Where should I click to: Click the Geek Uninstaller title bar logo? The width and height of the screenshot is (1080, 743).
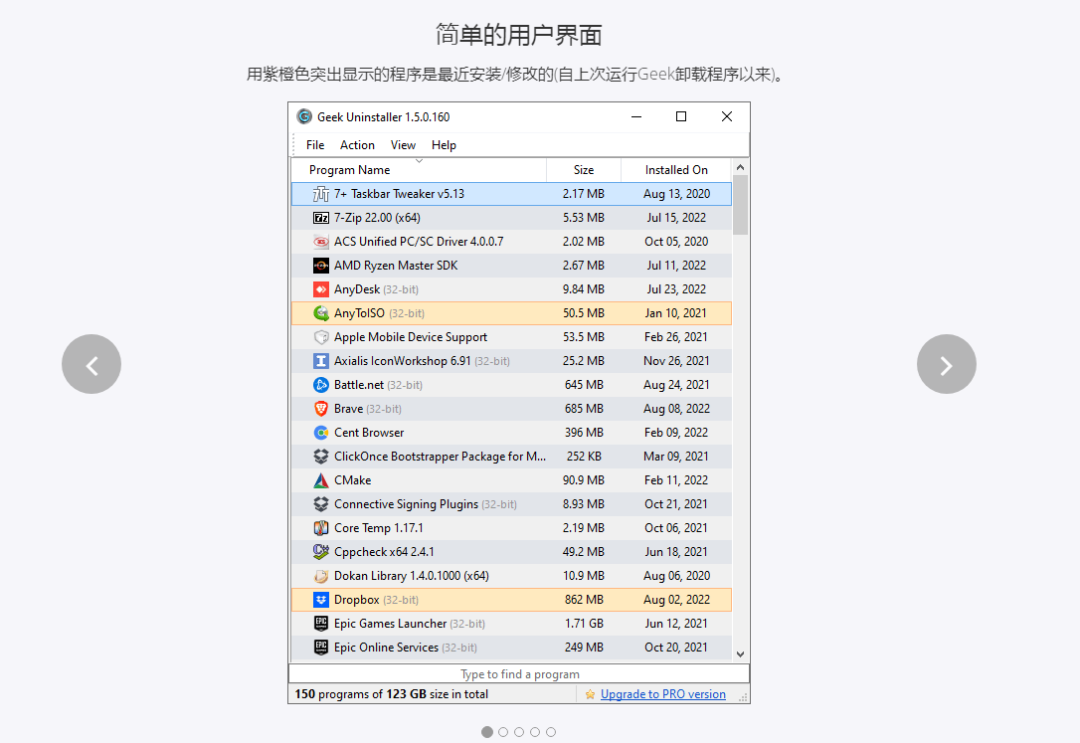304,116
